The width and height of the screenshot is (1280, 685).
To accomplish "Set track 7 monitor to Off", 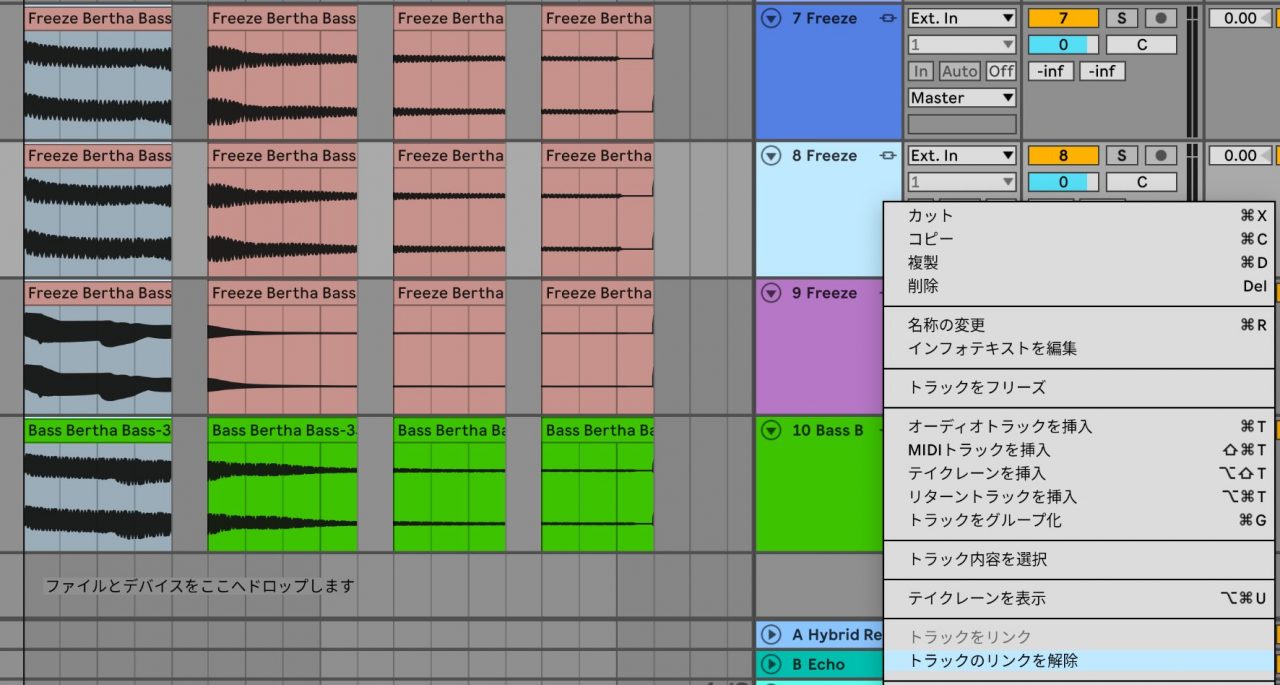I will point(1001,71).
